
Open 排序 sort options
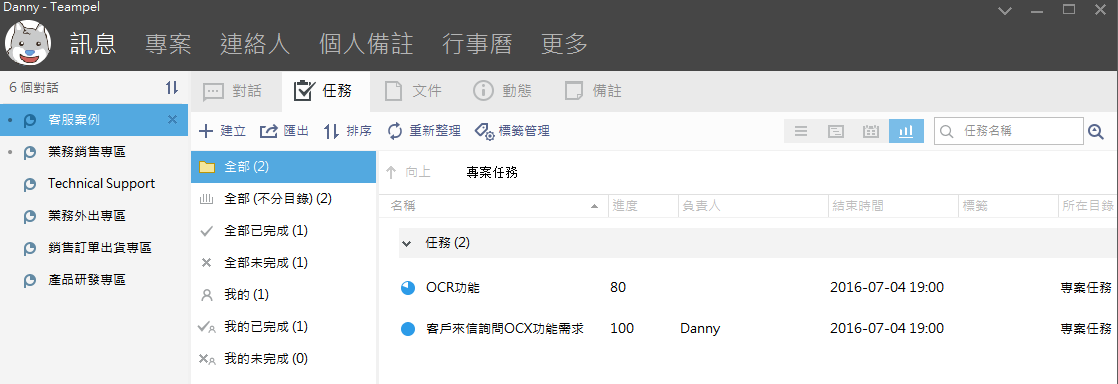347,131
